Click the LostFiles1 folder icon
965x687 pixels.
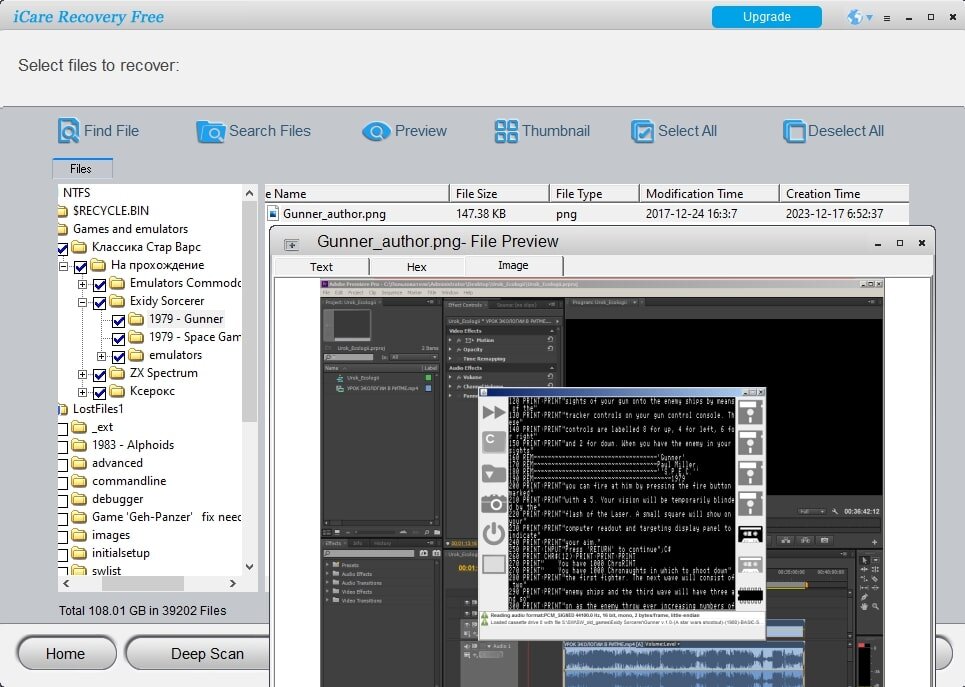(63, 409)
